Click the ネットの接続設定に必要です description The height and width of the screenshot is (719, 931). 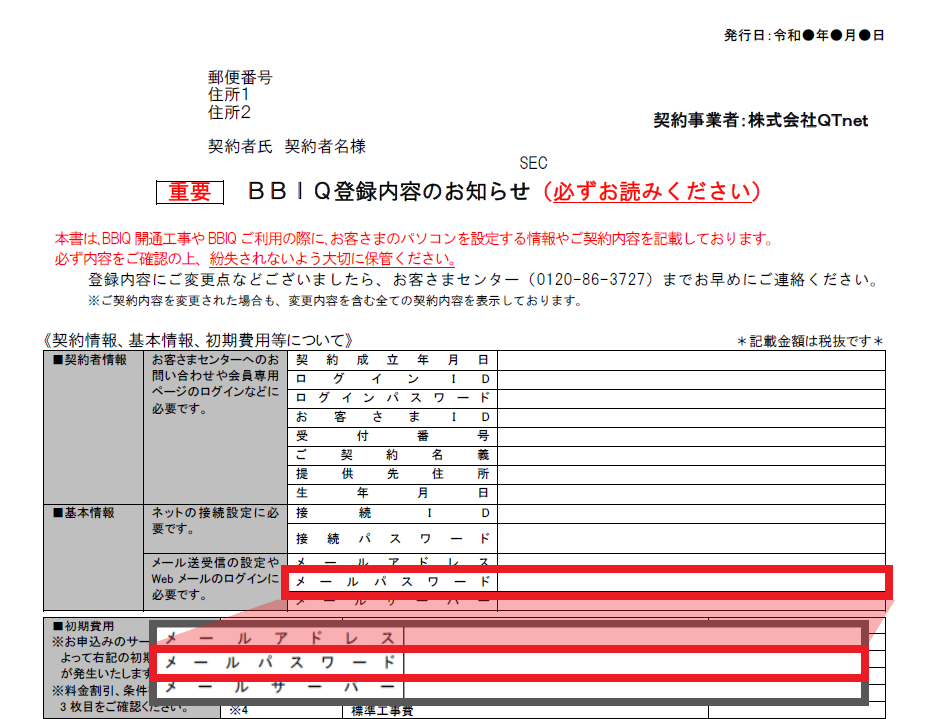[215, 521]
